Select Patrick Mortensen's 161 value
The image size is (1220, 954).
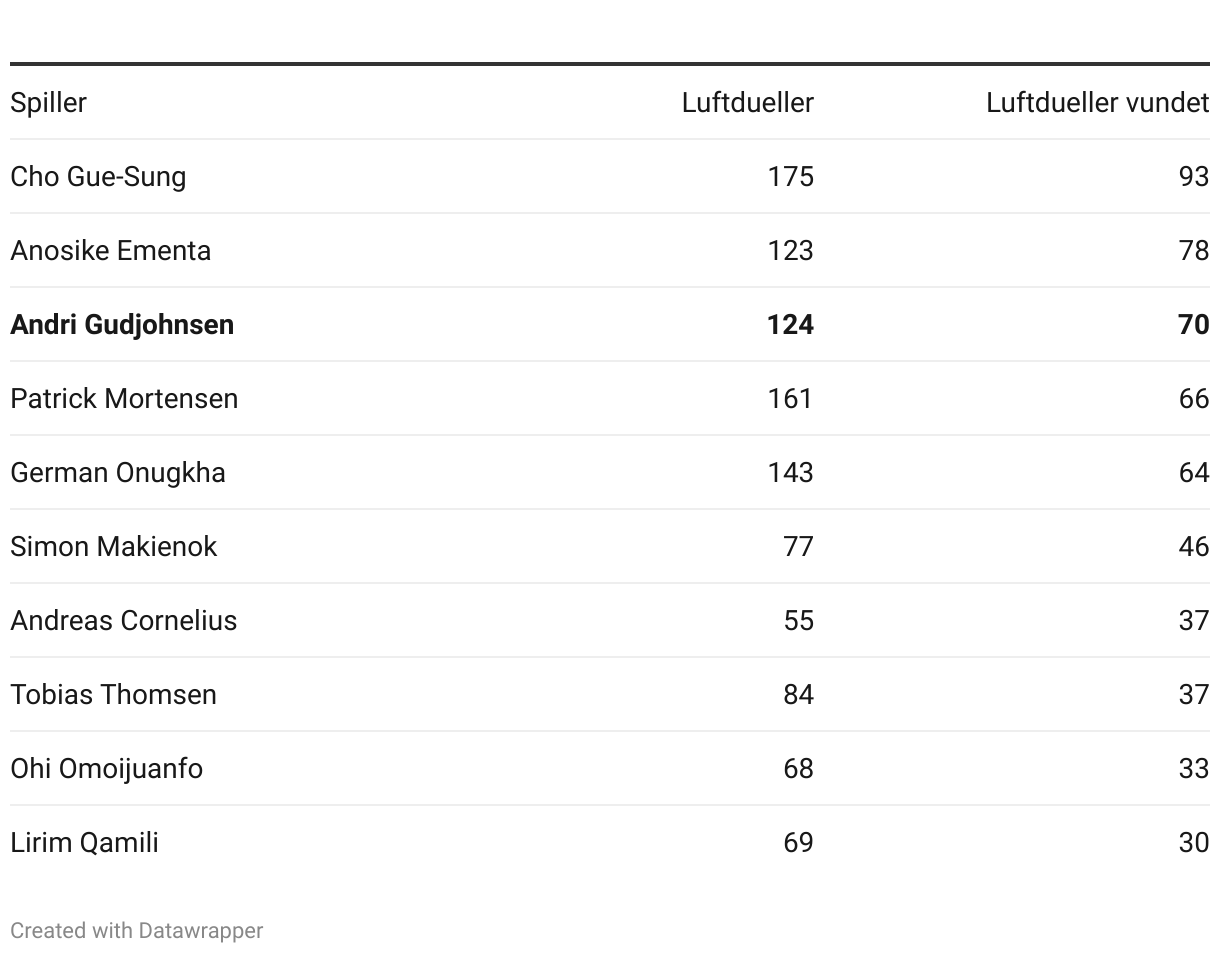pyautogui.click(x=790, y=399)
